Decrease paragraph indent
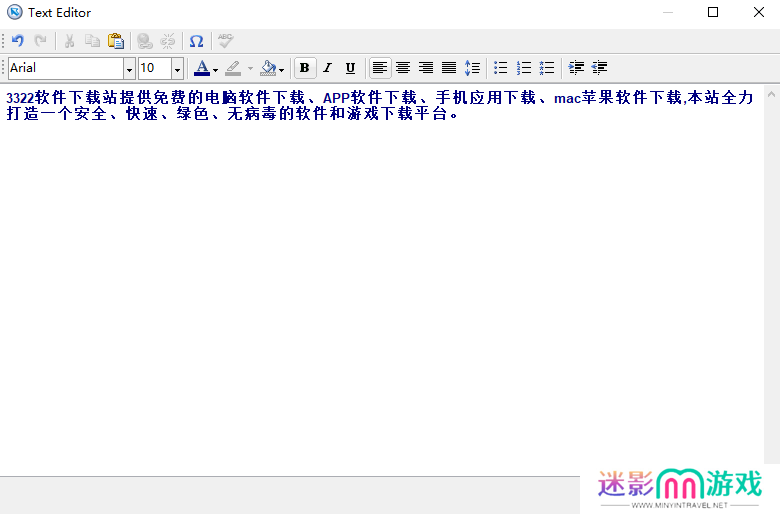Image resolution: width=780 pixels, height=514 pixels. [599, 68]
